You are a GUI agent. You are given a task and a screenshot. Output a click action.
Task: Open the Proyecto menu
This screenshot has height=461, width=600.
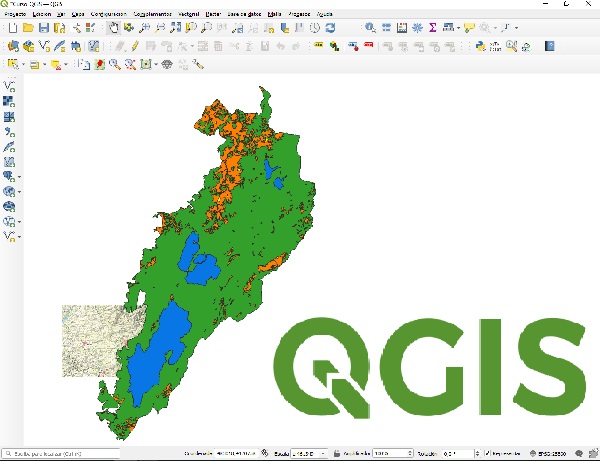[15, 14]
